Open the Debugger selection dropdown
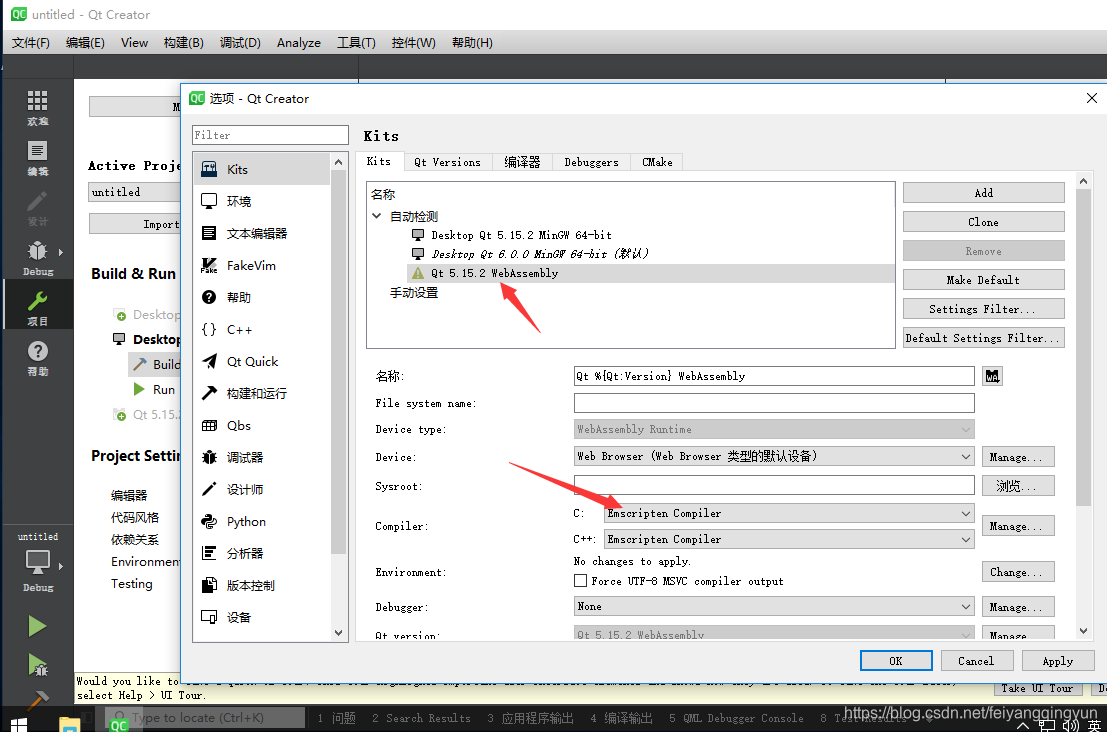 (774, 606)
